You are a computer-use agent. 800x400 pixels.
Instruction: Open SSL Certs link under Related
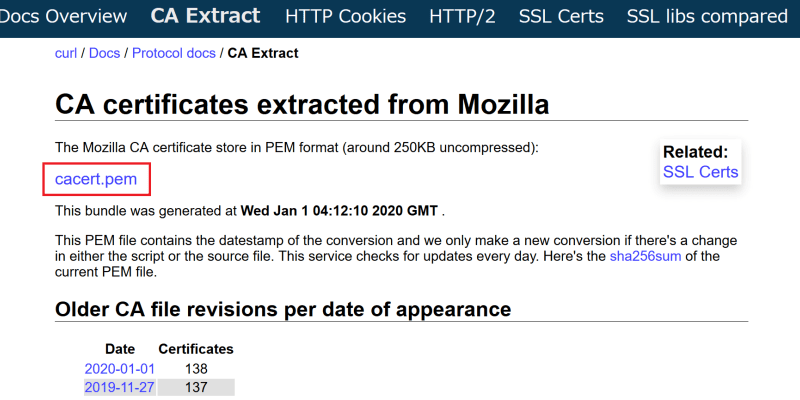pos(700,172)
